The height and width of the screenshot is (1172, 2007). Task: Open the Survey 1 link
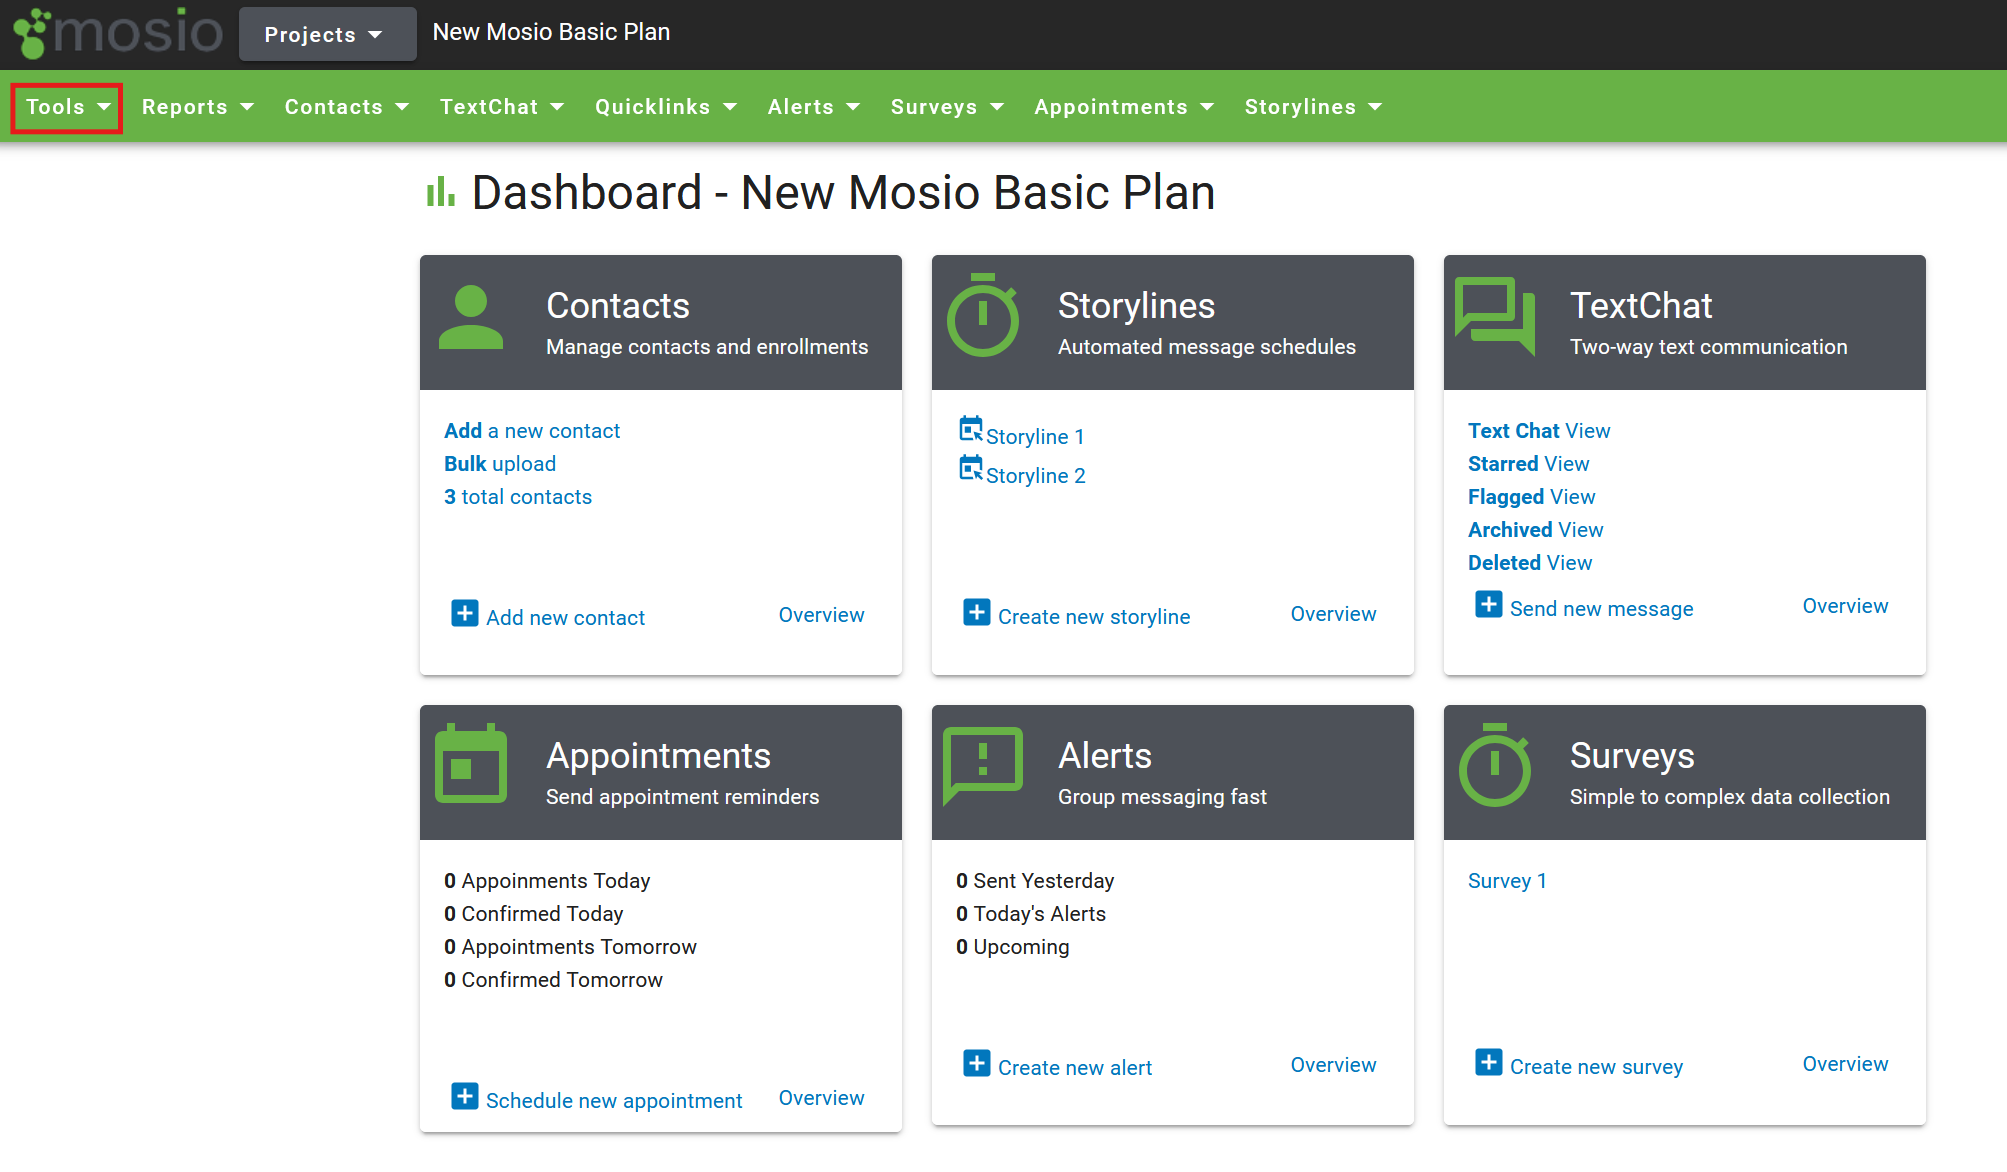tap(1507, 881)
